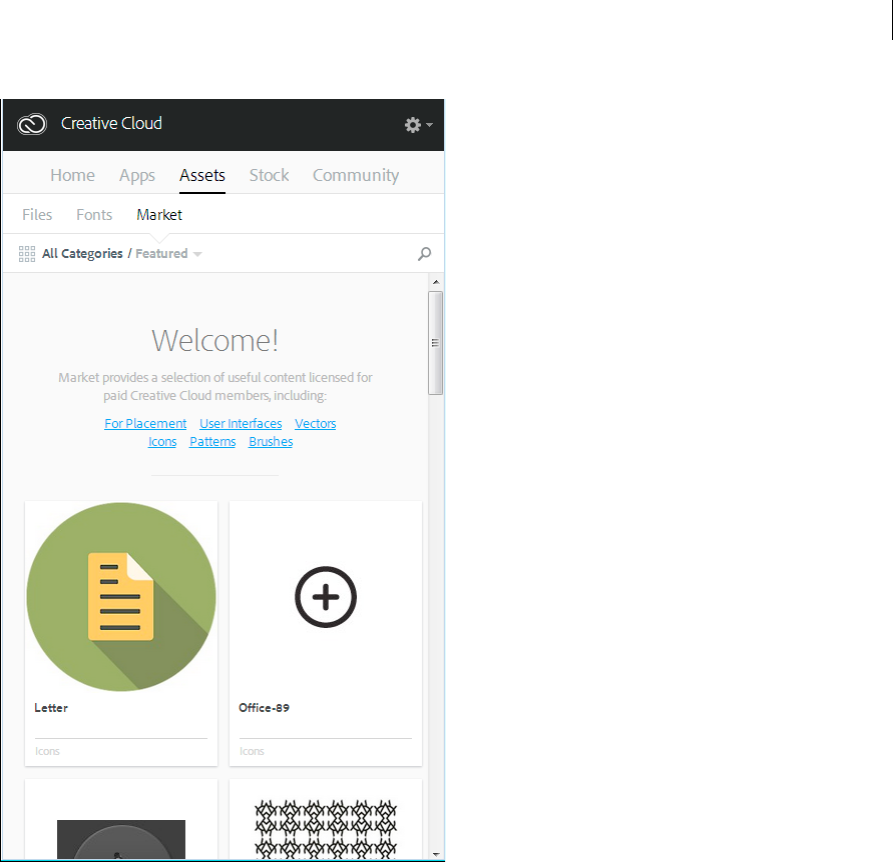Open the dark vinyl record thumbnail
The height and width of the screenshot is (862, 893).
pyautogui.click(x=121, y=839)
